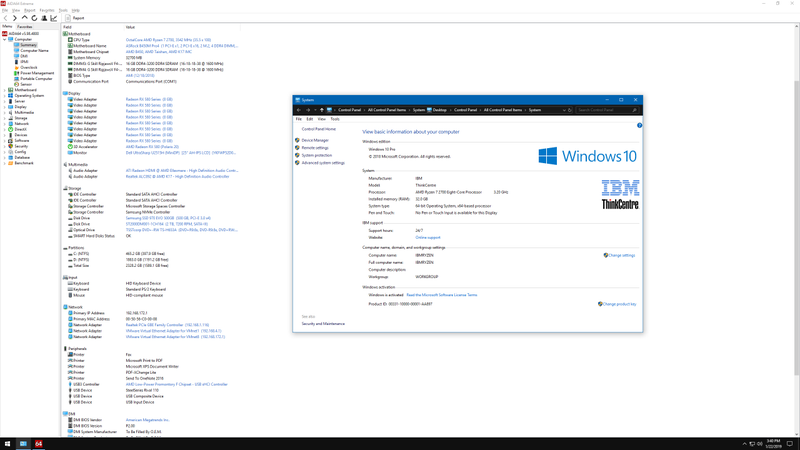Open the DirectX category in the tree
This screenshot has width=800, height=450.
click(x=20, y=129)
